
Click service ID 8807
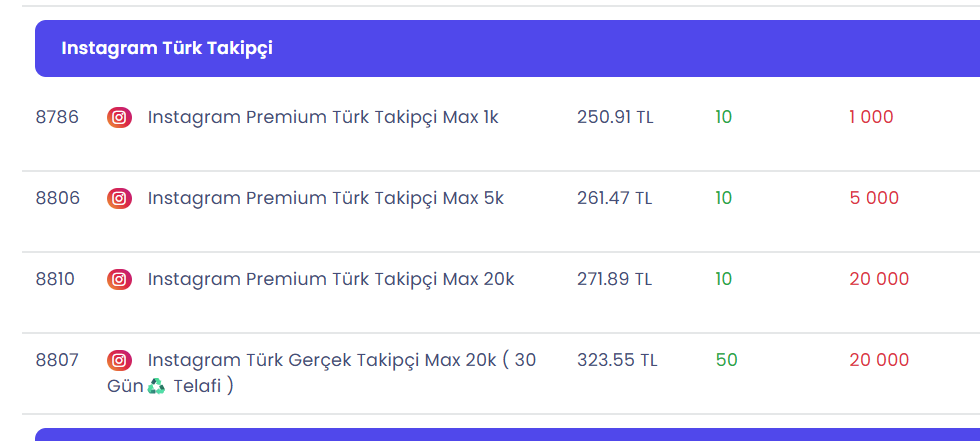coord(58,360)
